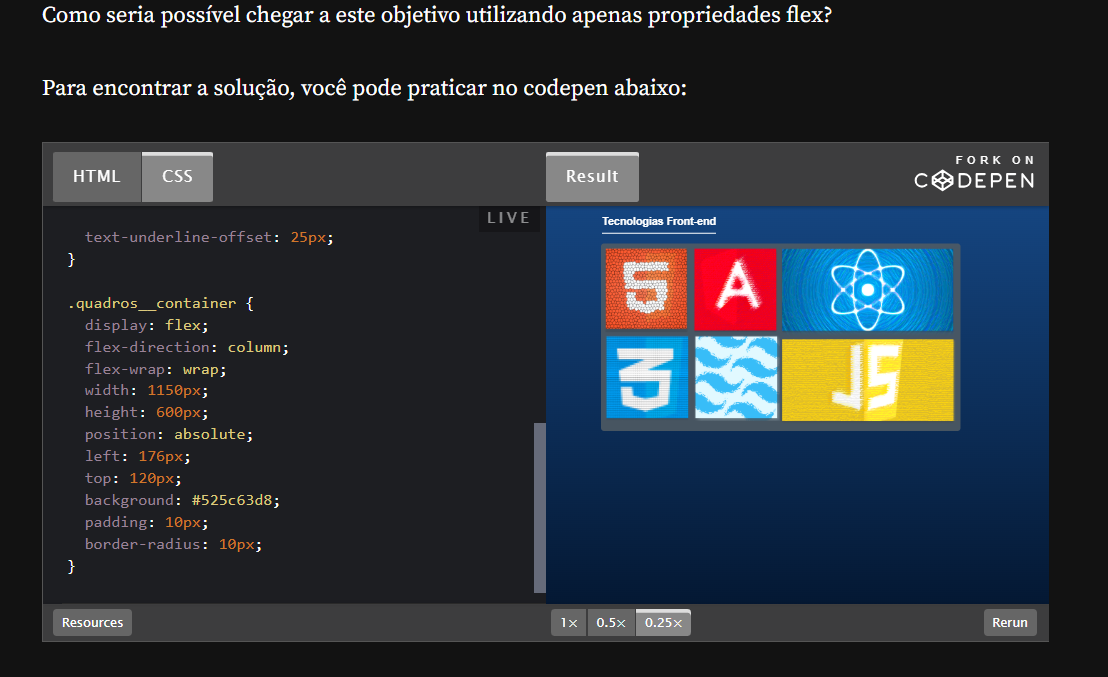Click the LIVE indicator label

tap(509, 218)
